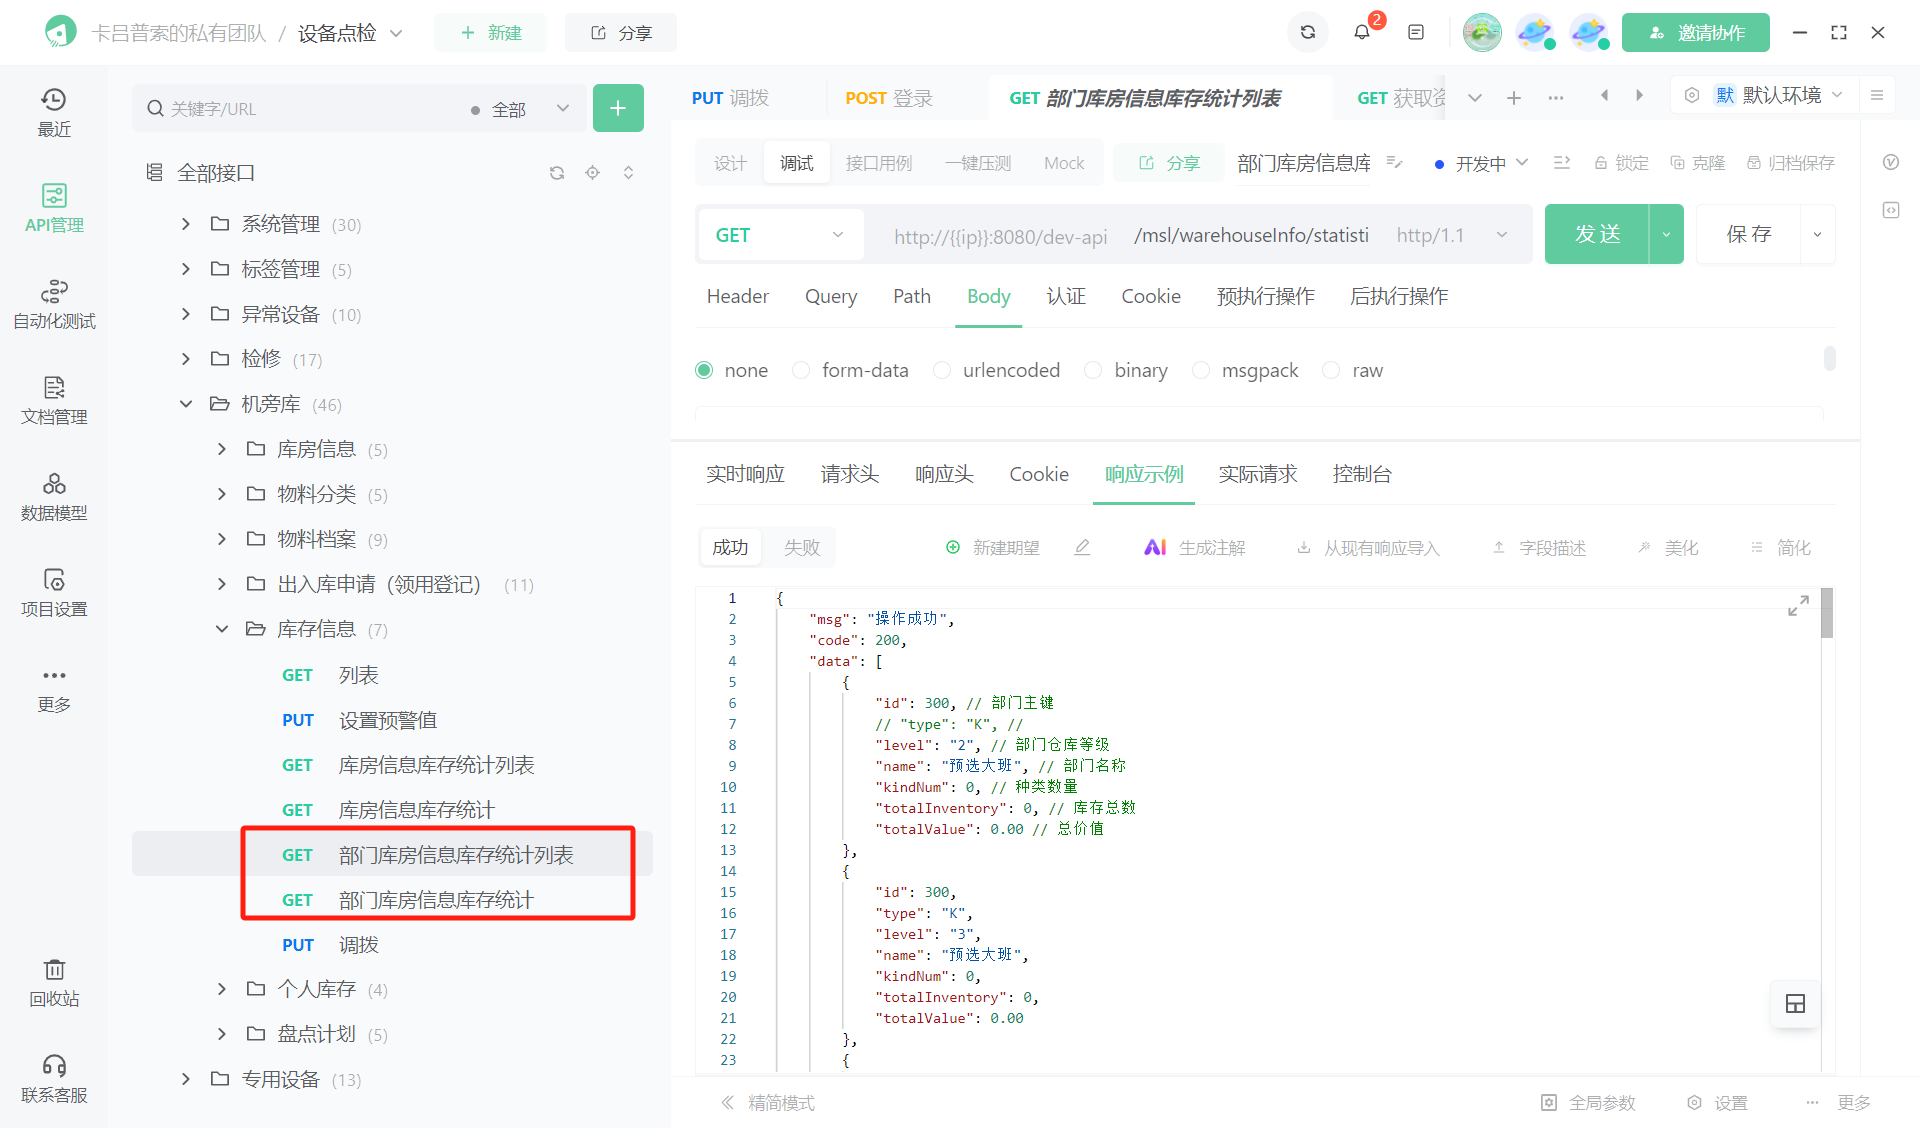Click the 发送 send button
The image size is (1920, 1128).
tap(1596, 234)
